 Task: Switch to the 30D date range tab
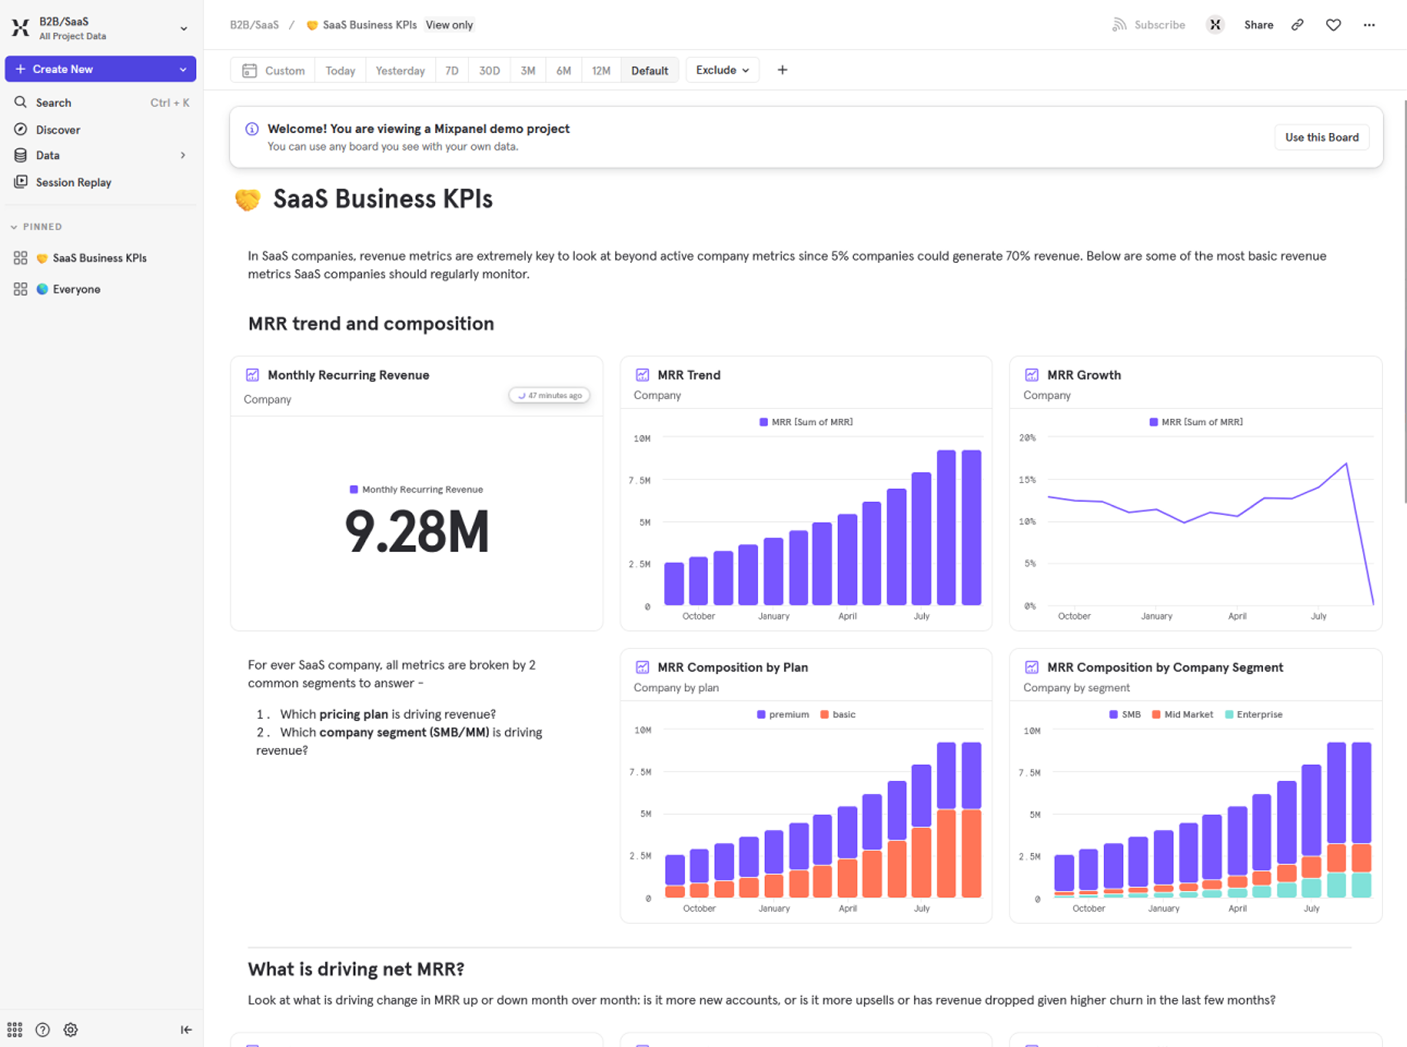pyautogui.click(x=489, y=70)
